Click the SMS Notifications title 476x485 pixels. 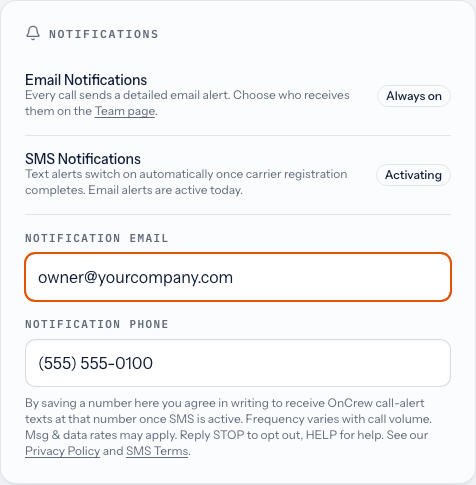coord(83,159)
